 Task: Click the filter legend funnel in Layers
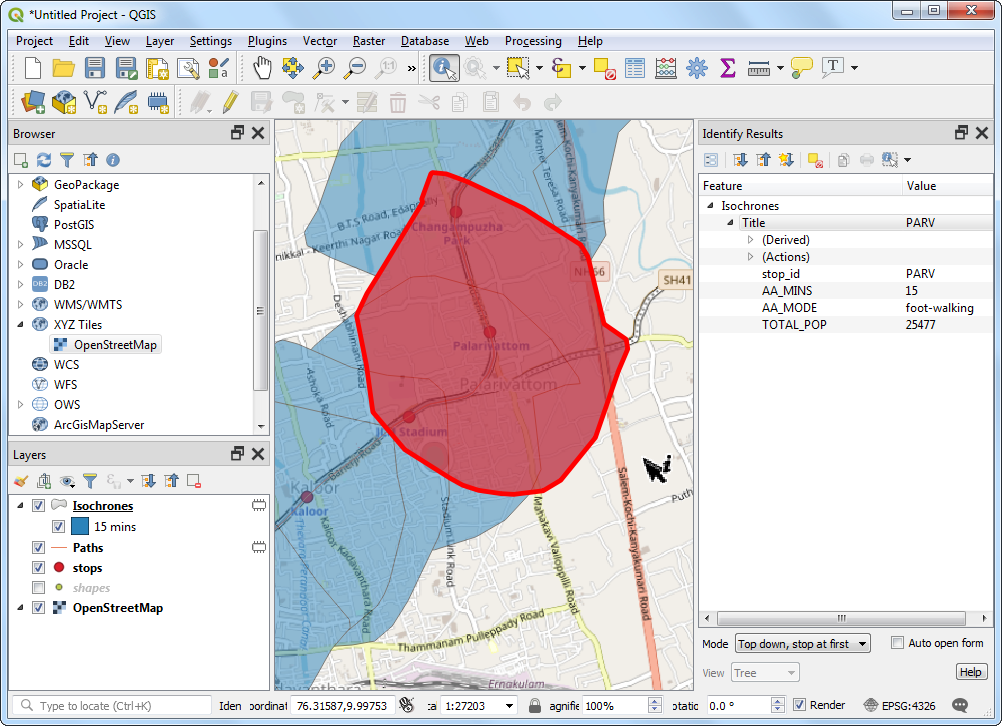click(90, 481)
